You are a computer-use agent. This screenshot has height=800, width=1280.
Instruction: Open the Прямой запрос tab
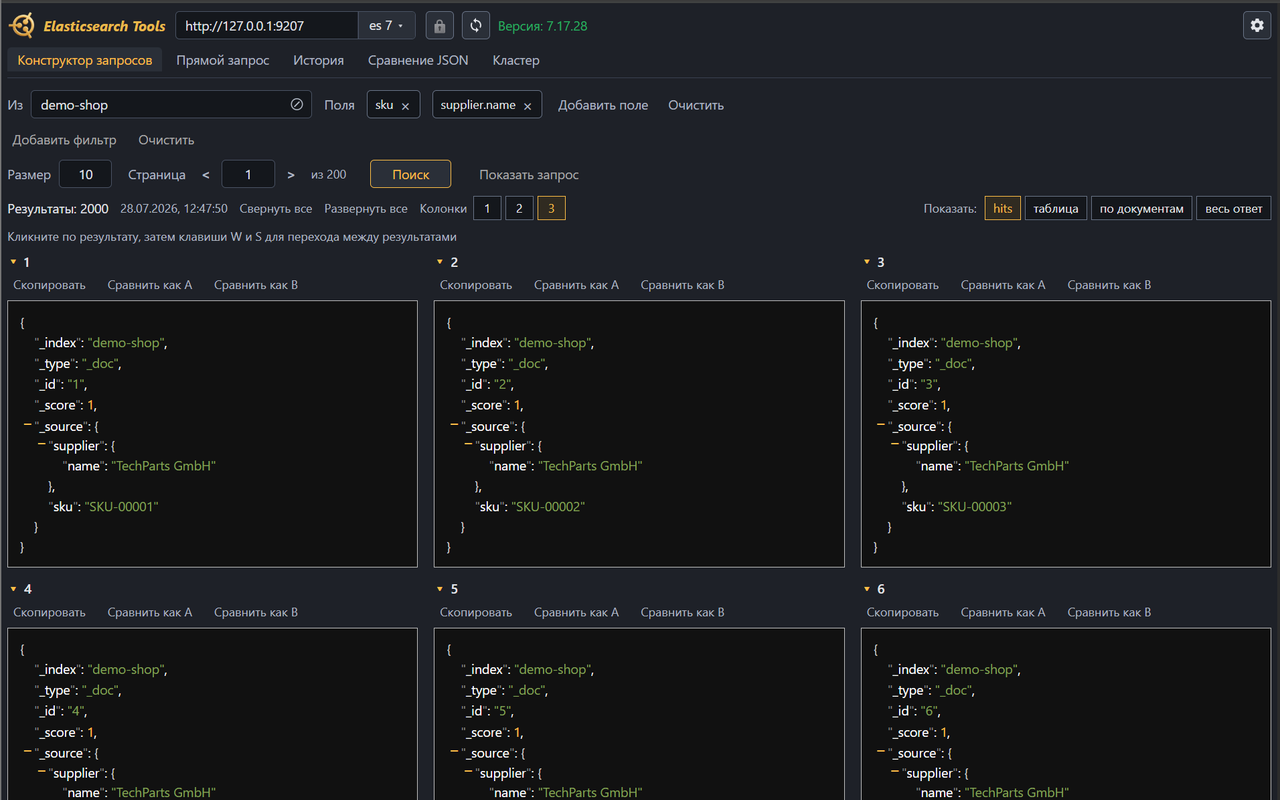pos(223,60)
